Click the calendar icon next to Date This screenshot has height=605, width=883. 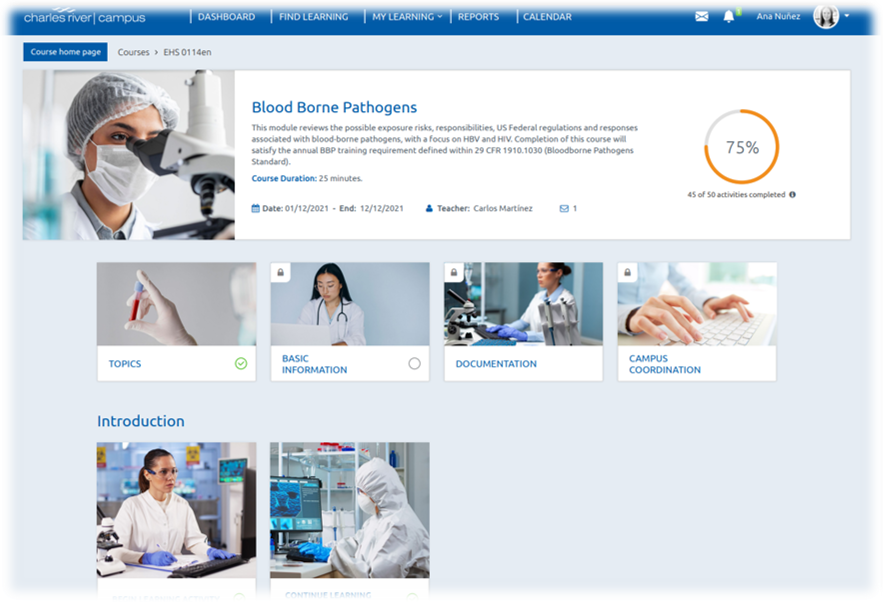(254, 209)
